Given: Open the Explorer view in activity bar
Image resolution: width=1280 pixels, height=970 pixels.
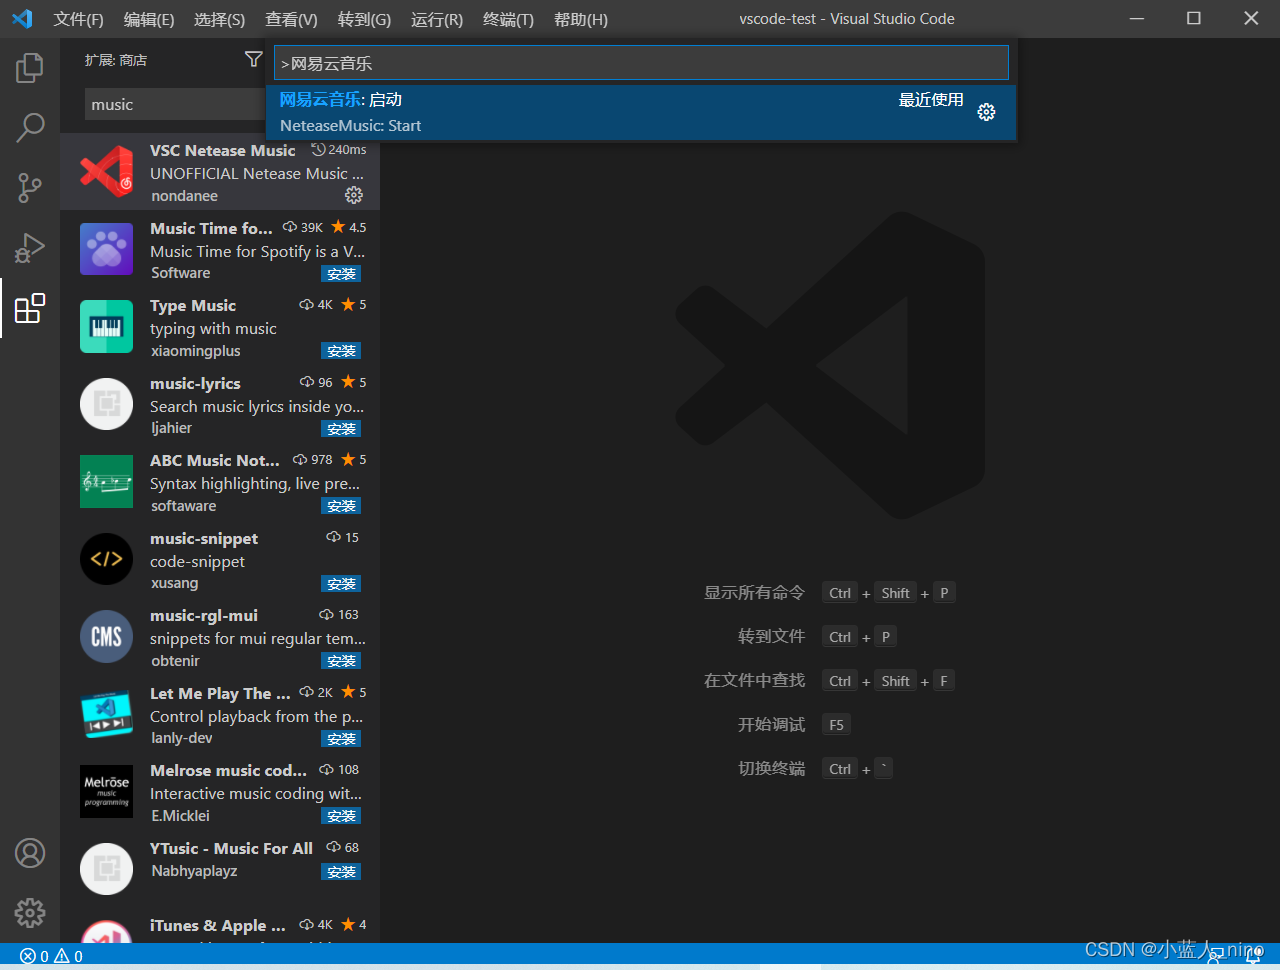Looking at the screenshot, I should 30,68.
